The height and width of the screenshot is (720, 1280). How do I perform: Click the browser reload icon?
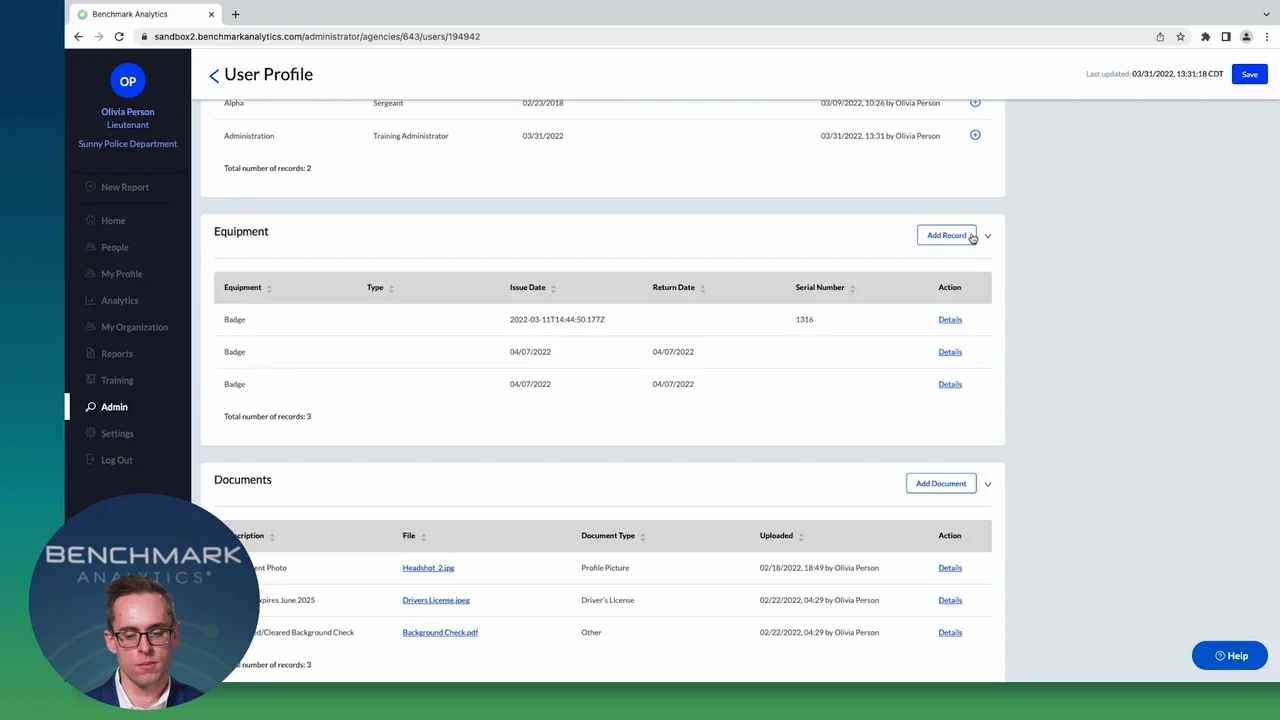click(x=119, y=37)
